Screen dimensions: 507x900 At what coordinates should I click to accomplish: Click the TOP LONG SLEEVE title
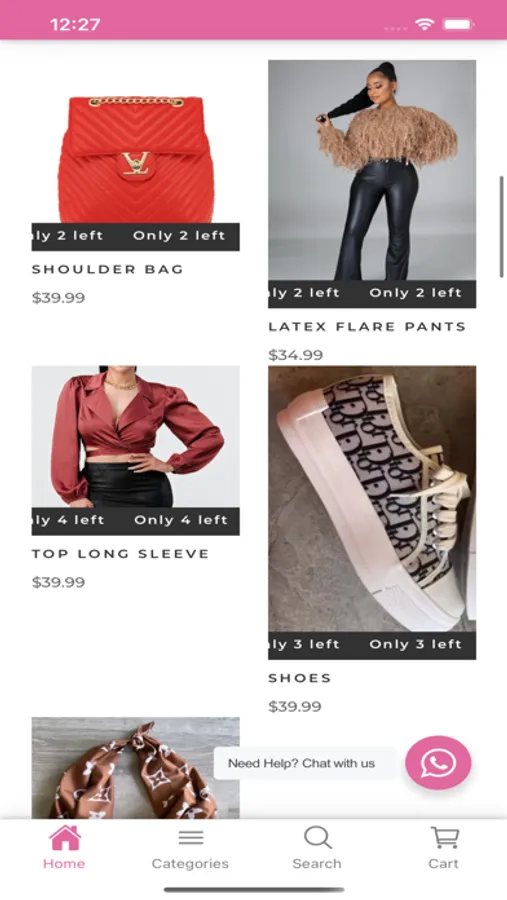(121, 554)
